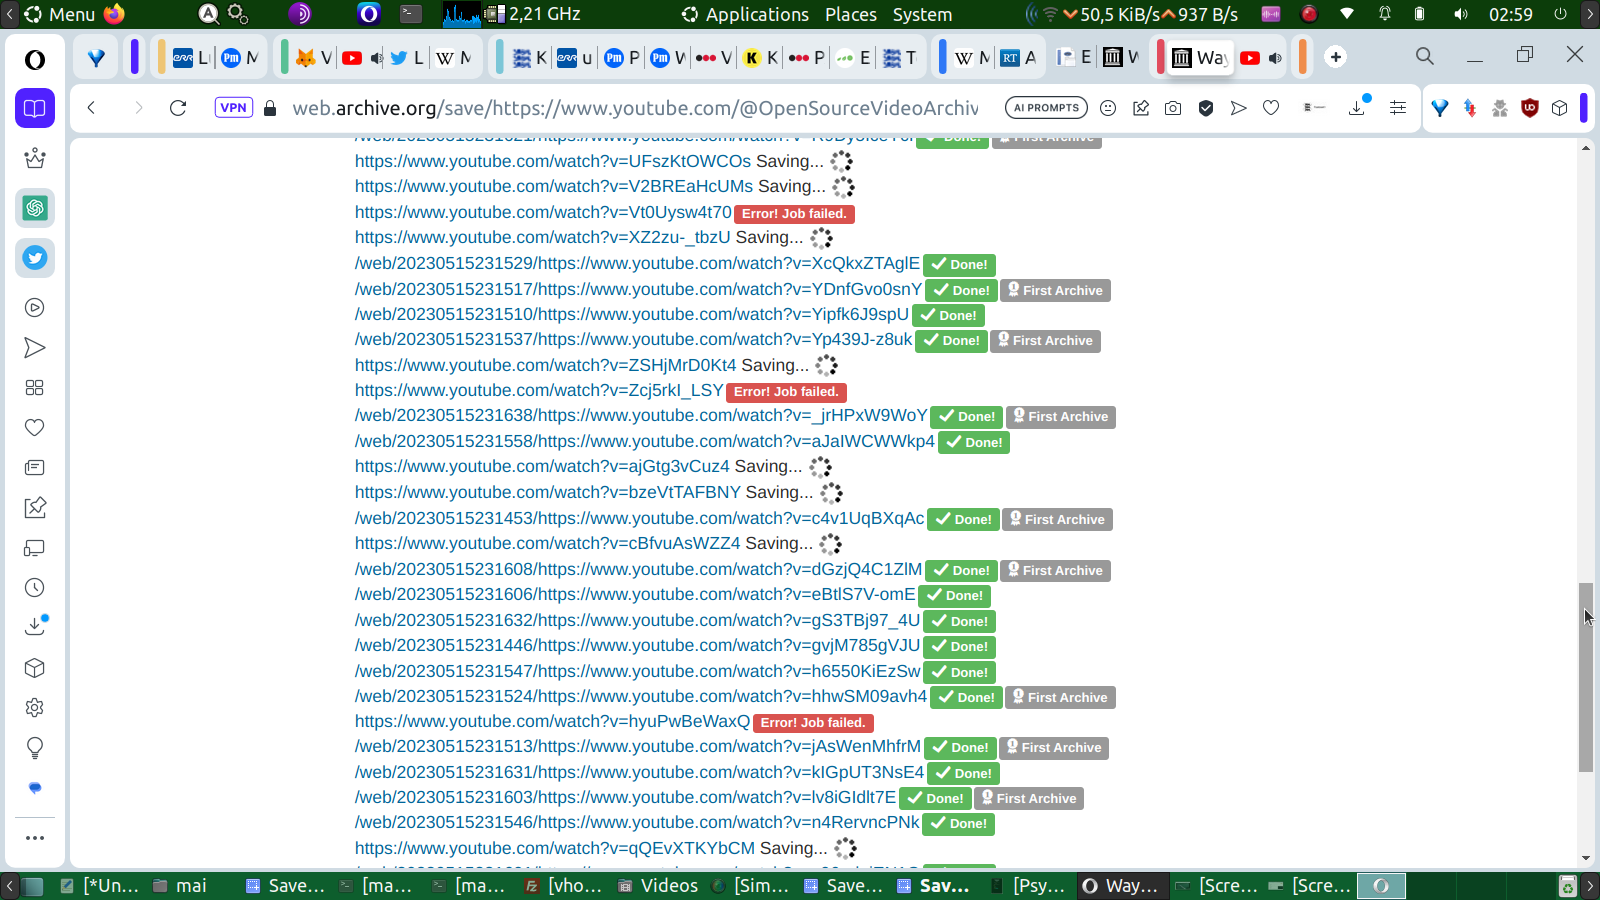The image size is (1600, 900).
Task: Open the hyuPwBeWaxQ video link
Action: [552, 721]
